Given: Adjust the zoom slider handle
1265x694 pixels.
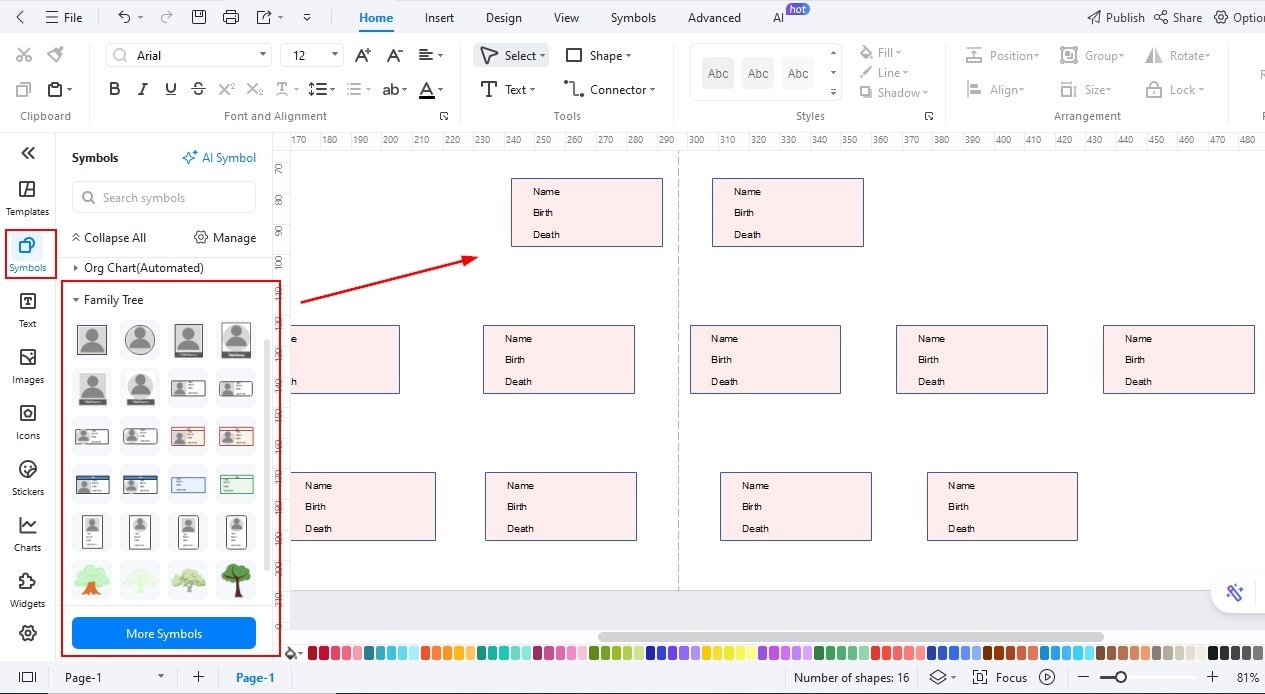Looking at the screenshot, I should point(1121,677).
